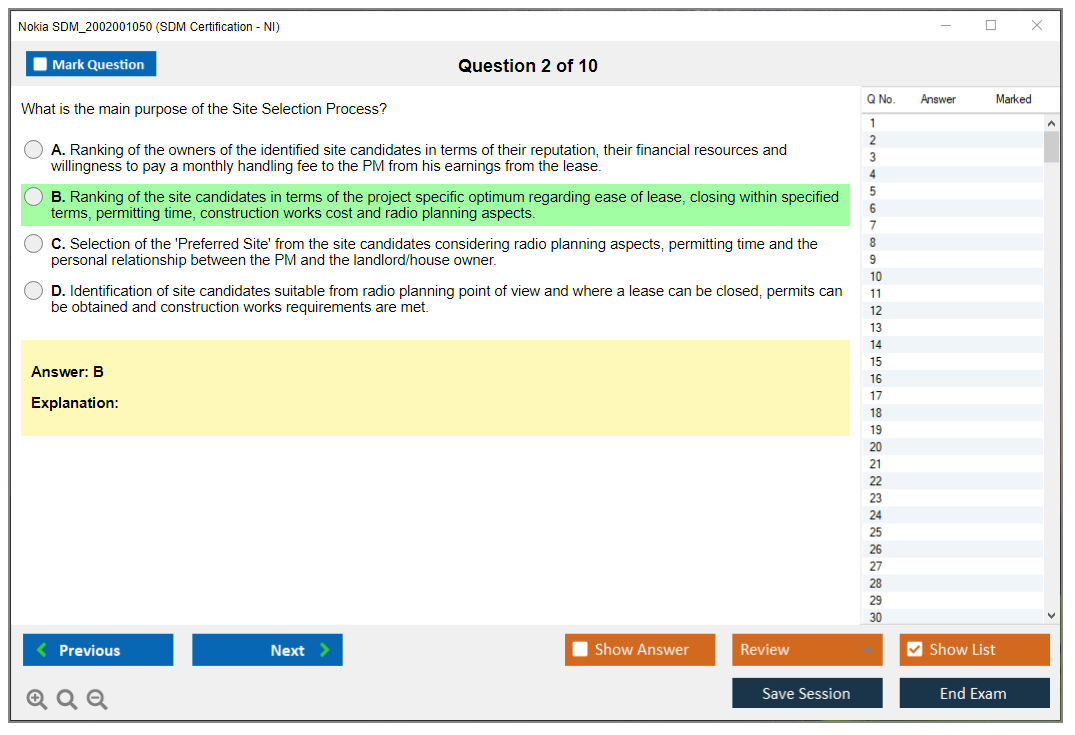Click the zoom out magnifier icon
Image resolution: width=1075 pixels, height=735 pixels.
[97, 700]
